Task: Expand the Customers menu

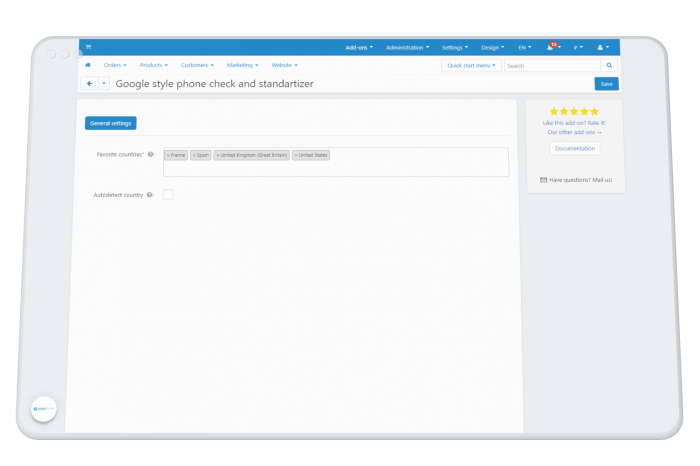Action: [x=197, y=65]
